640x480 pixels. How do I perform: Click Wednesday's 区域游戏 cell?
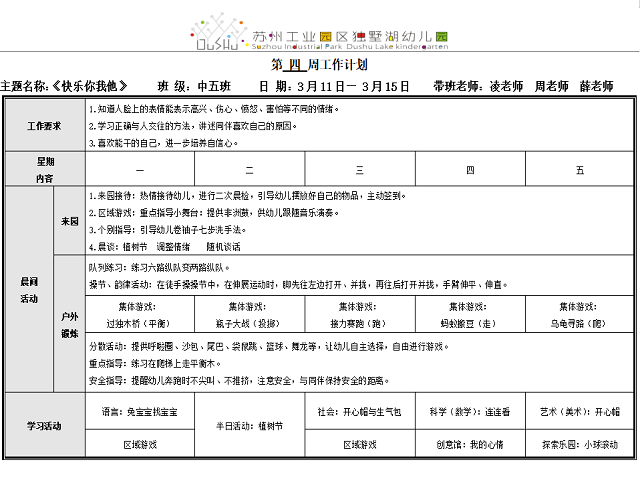(360, 444)
